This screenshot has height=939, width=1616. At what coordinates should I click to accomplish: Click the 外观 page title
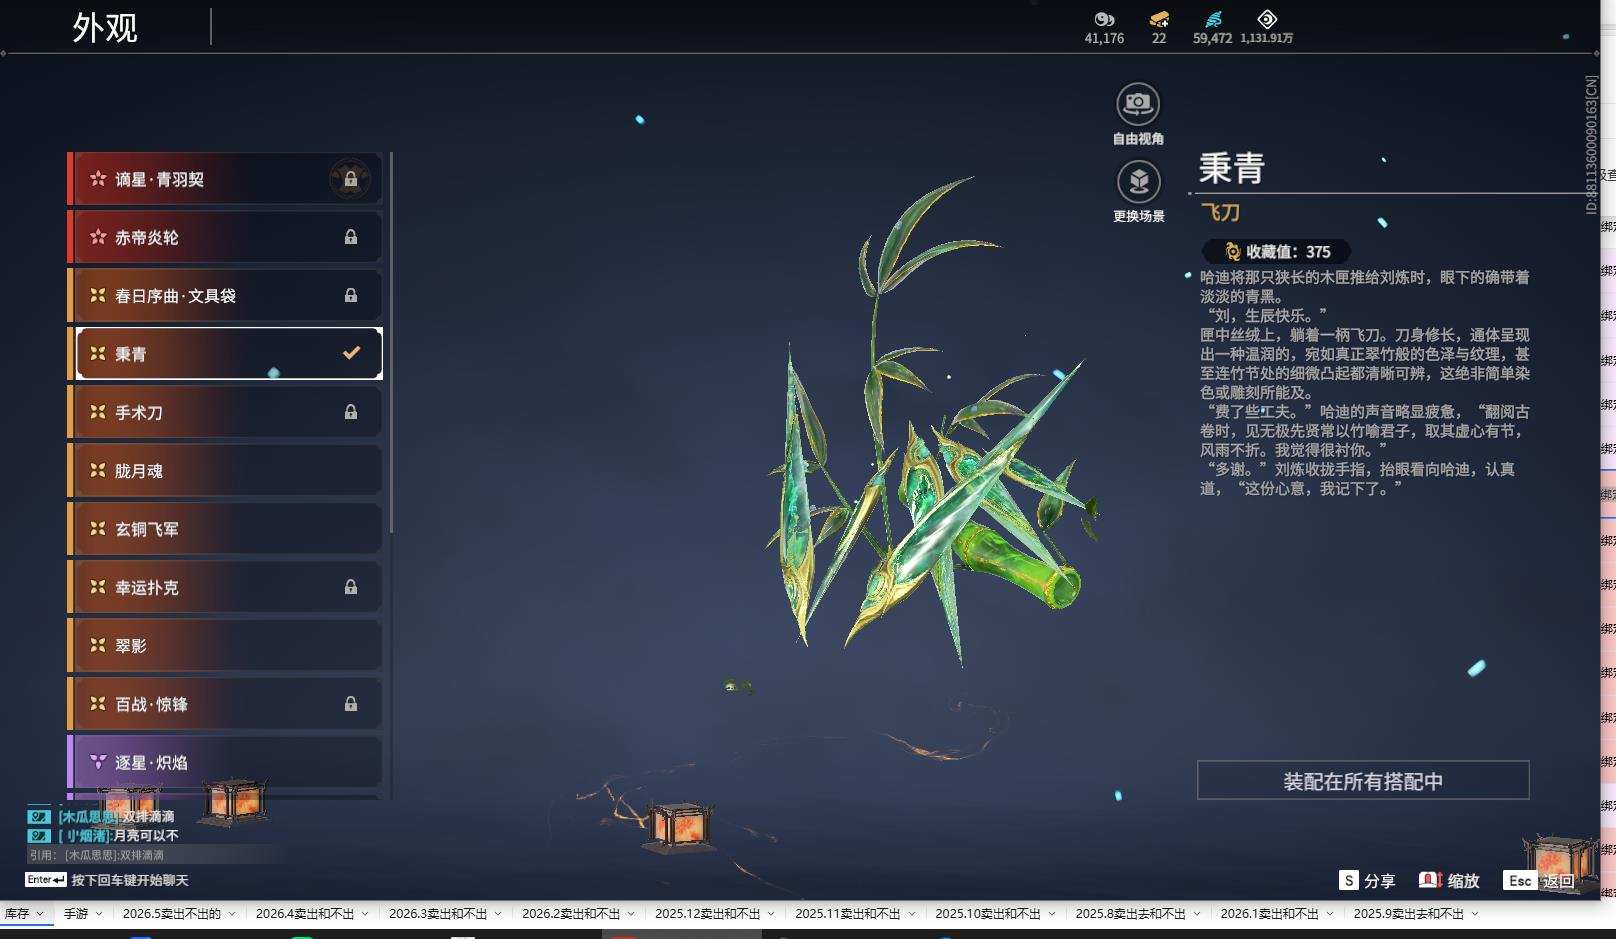click(105, 28)
